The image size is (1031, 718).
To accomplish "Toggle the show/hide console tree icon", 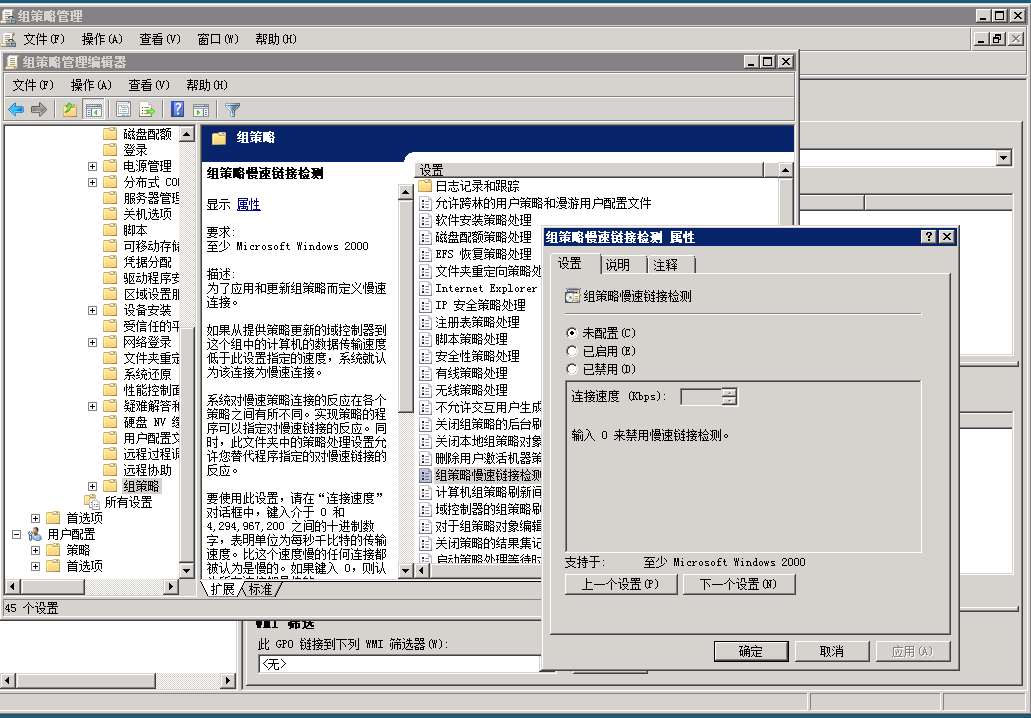I will pyautogui.click(x=93, y=109).
